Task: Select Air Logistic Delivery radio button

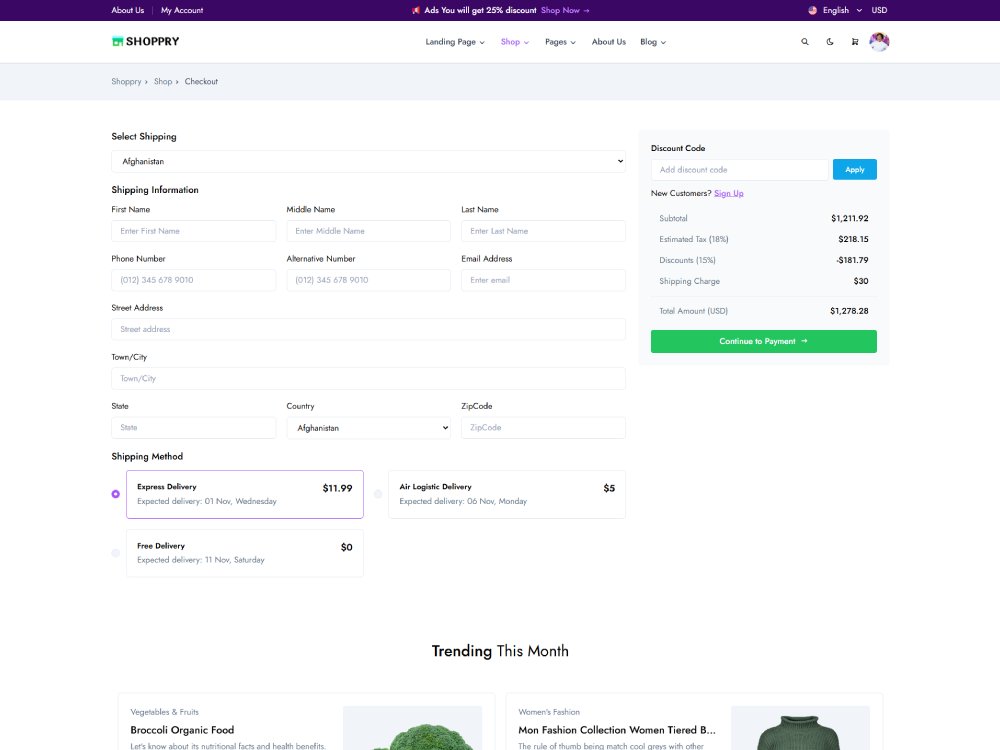Action: point(378,494)
